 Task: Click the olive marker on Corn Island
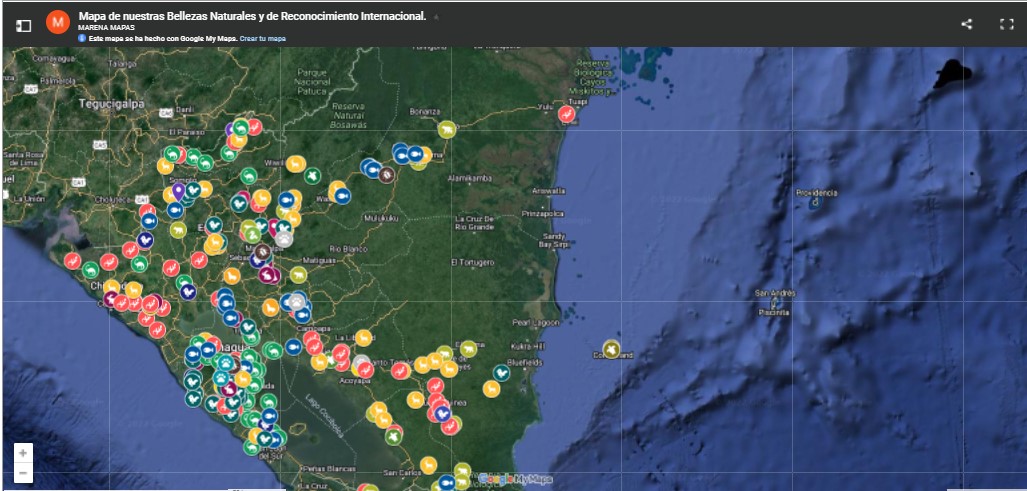(611, 349)
